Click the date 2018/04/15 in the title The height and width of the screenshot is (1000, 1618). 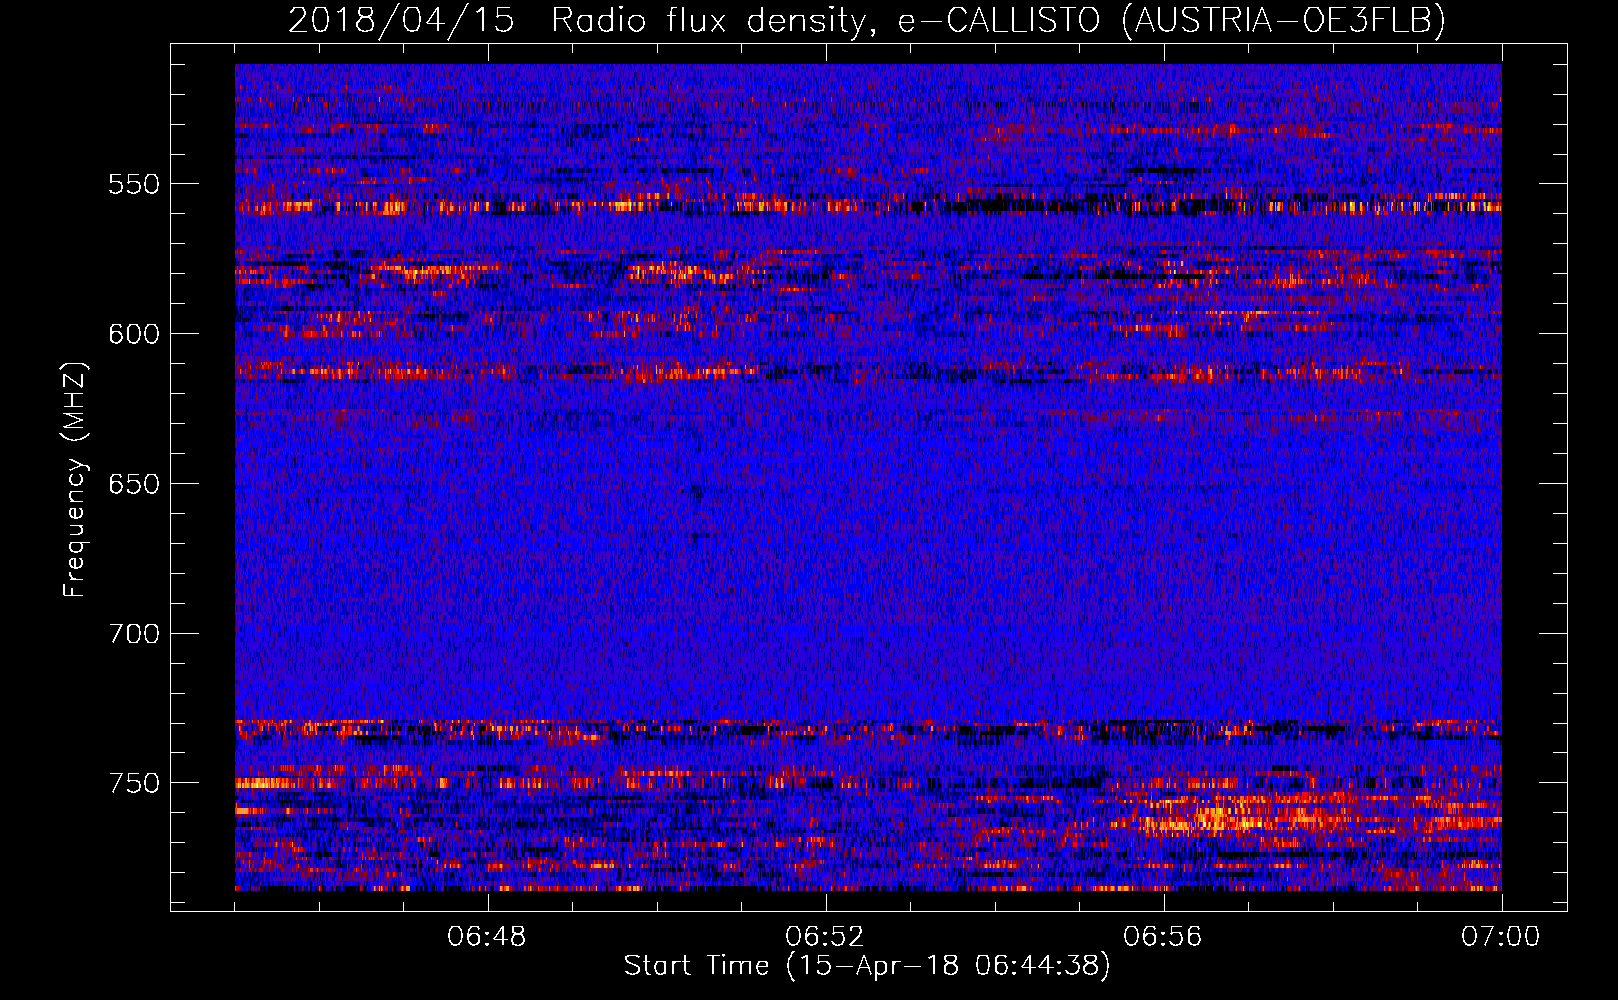401,20
